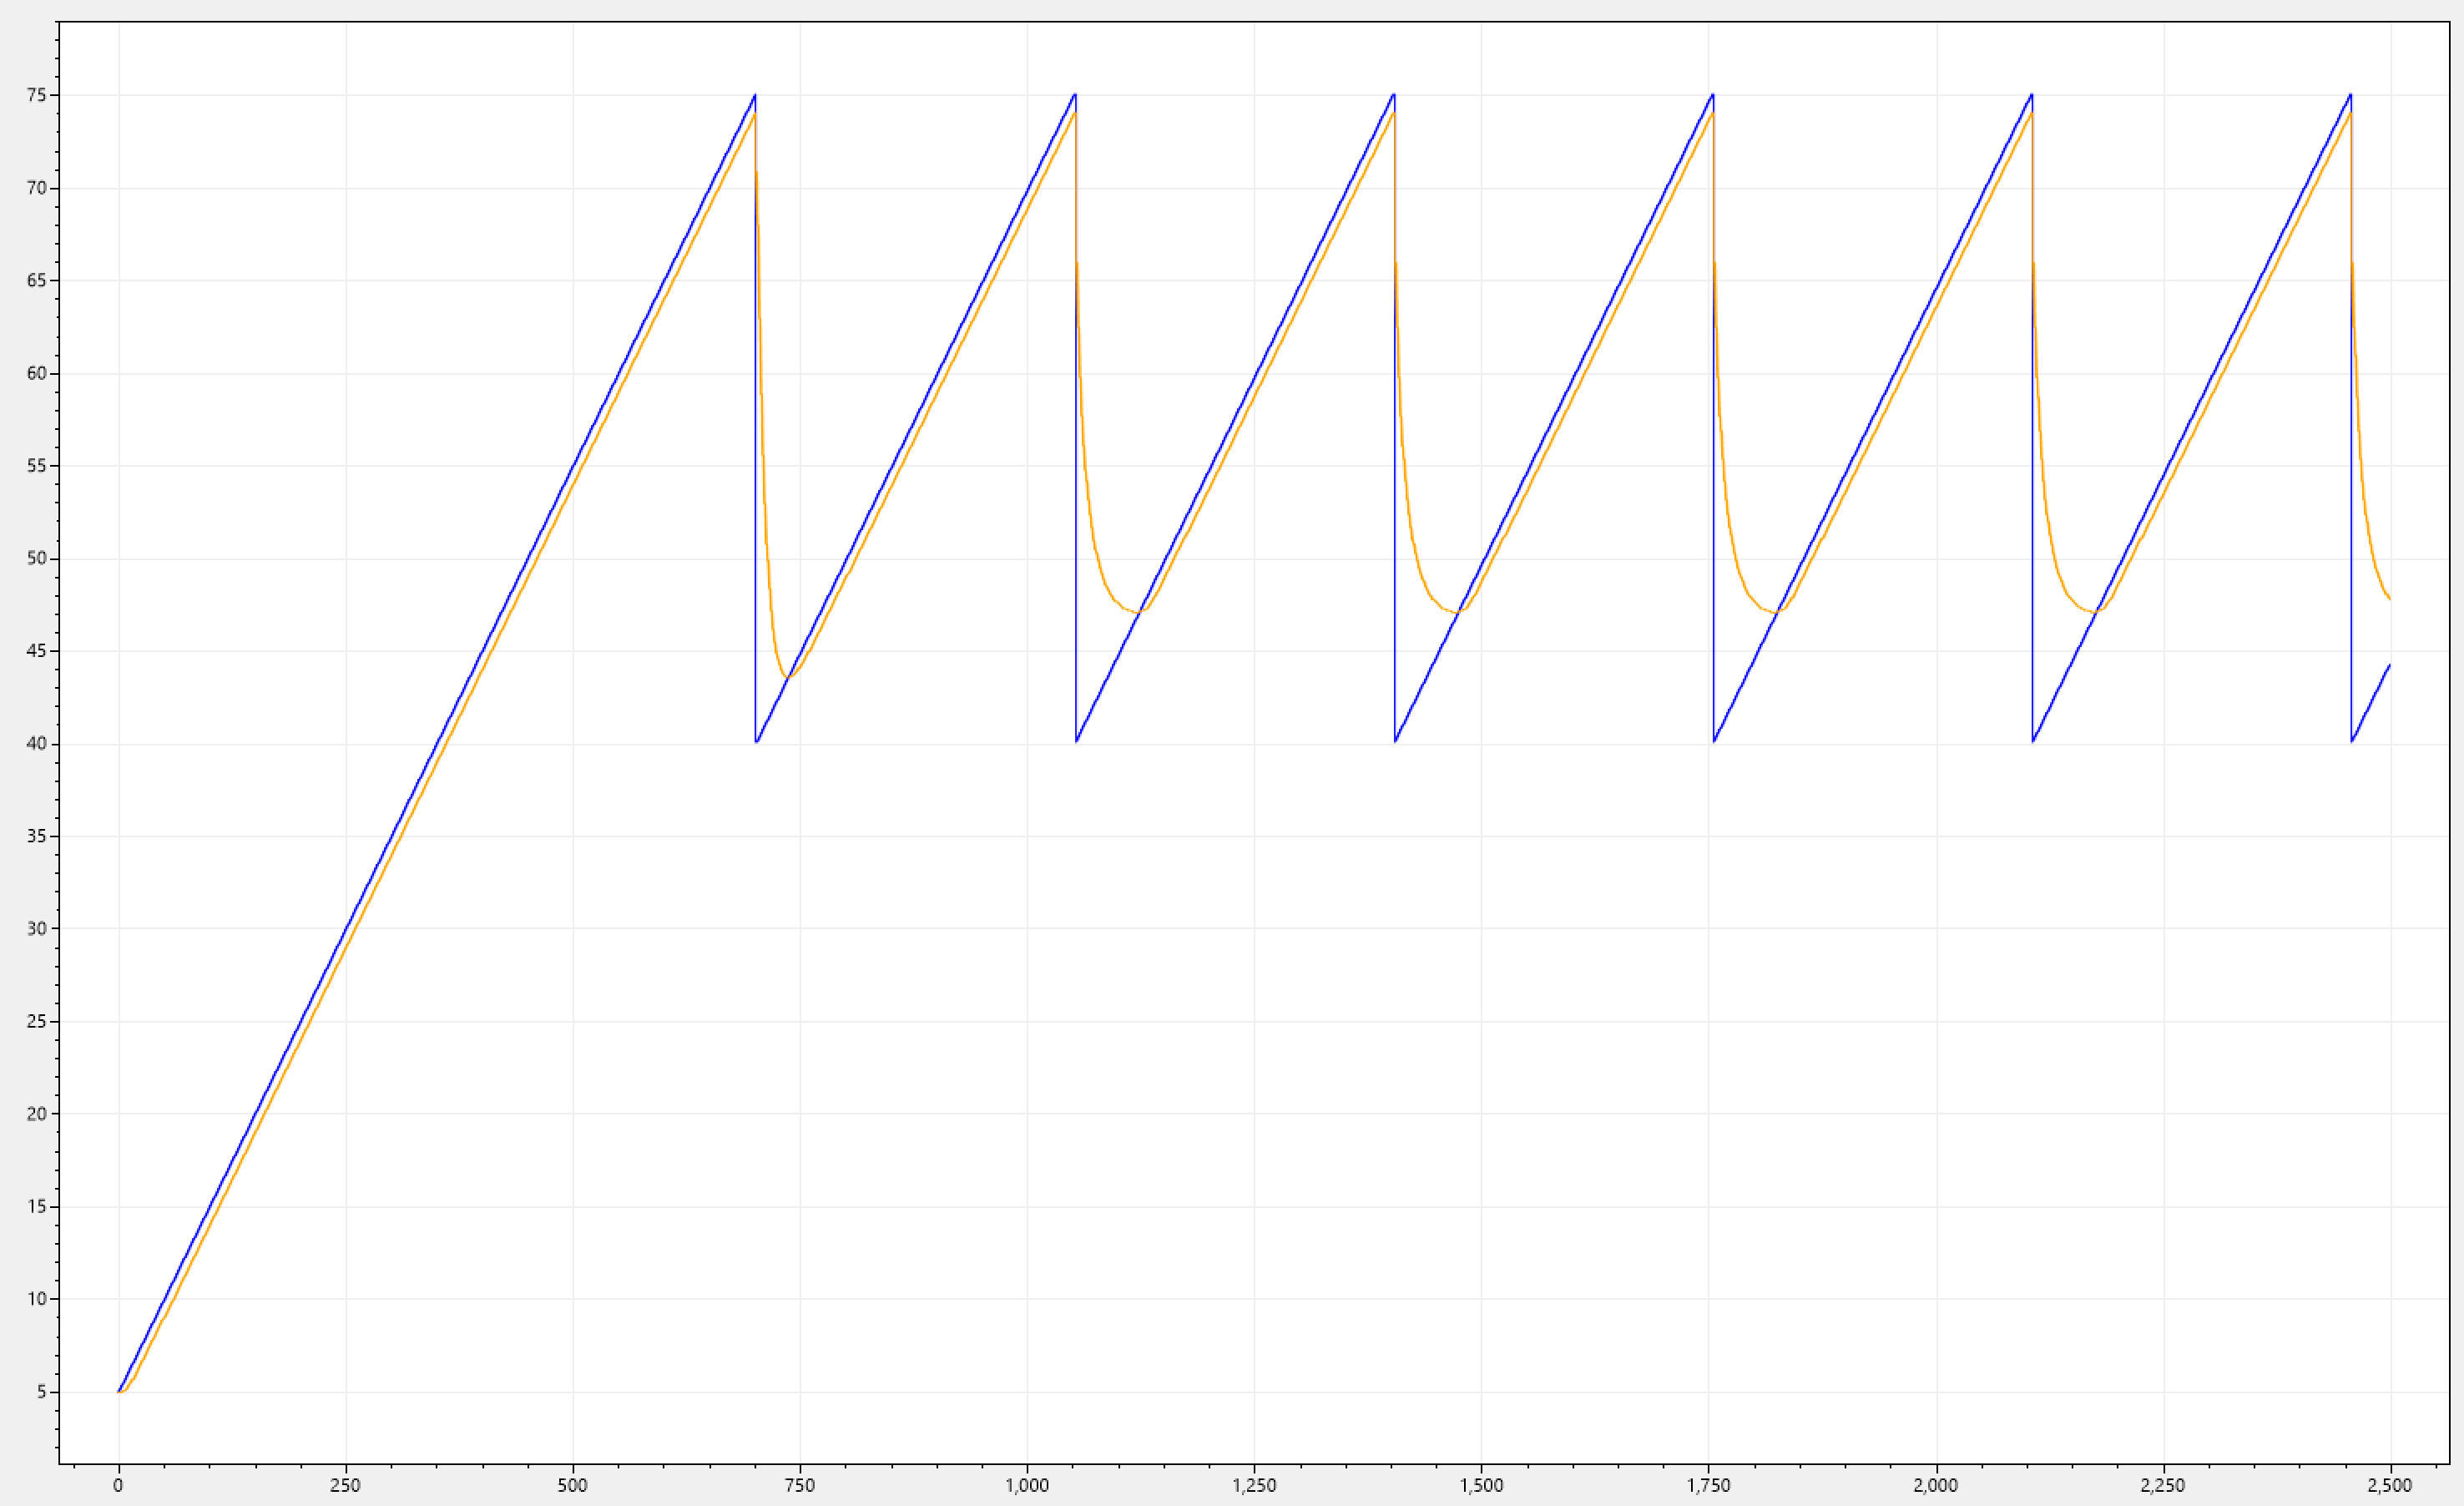Click the y-axis label 35
This screenshot has height=1506, width=2464.
point(37,836)
